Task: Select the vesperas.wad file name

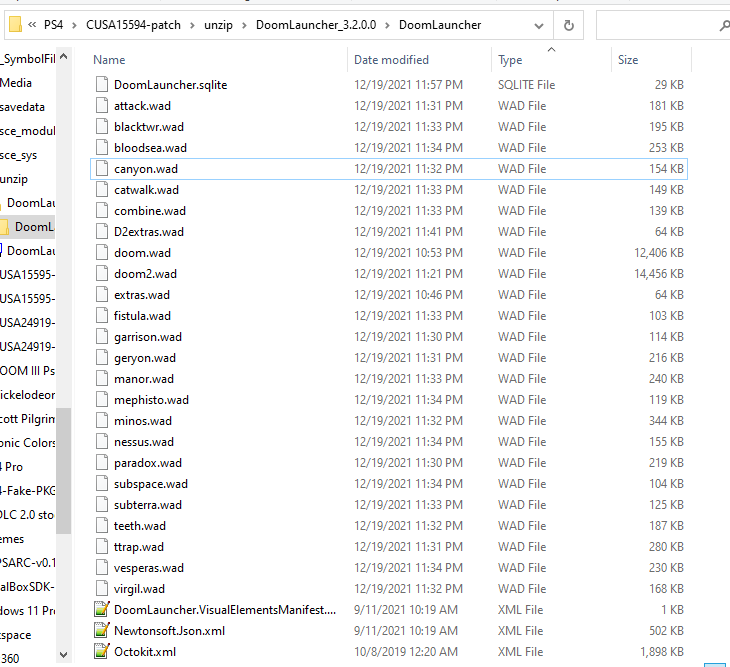Action: [149, 567]
